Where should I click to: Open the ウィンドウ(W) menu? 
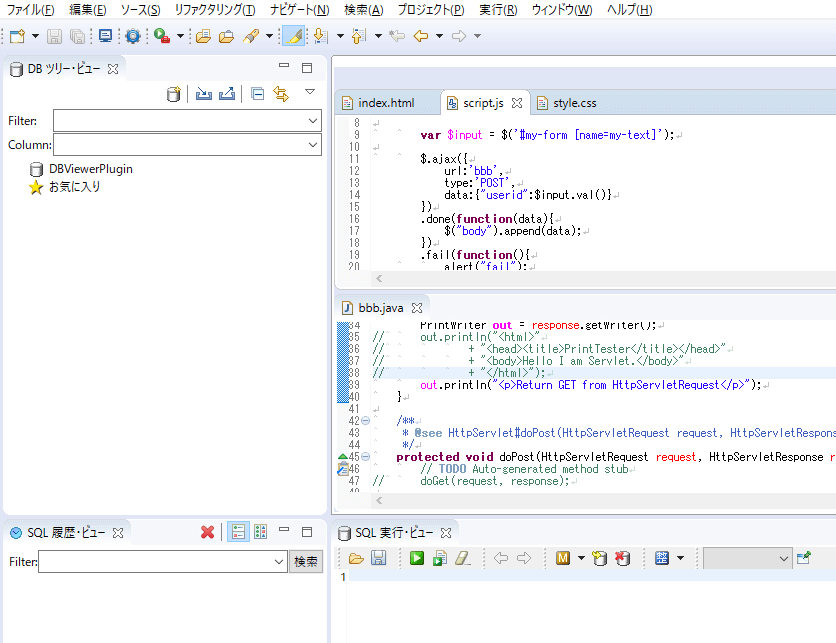[x=562, y=10]
